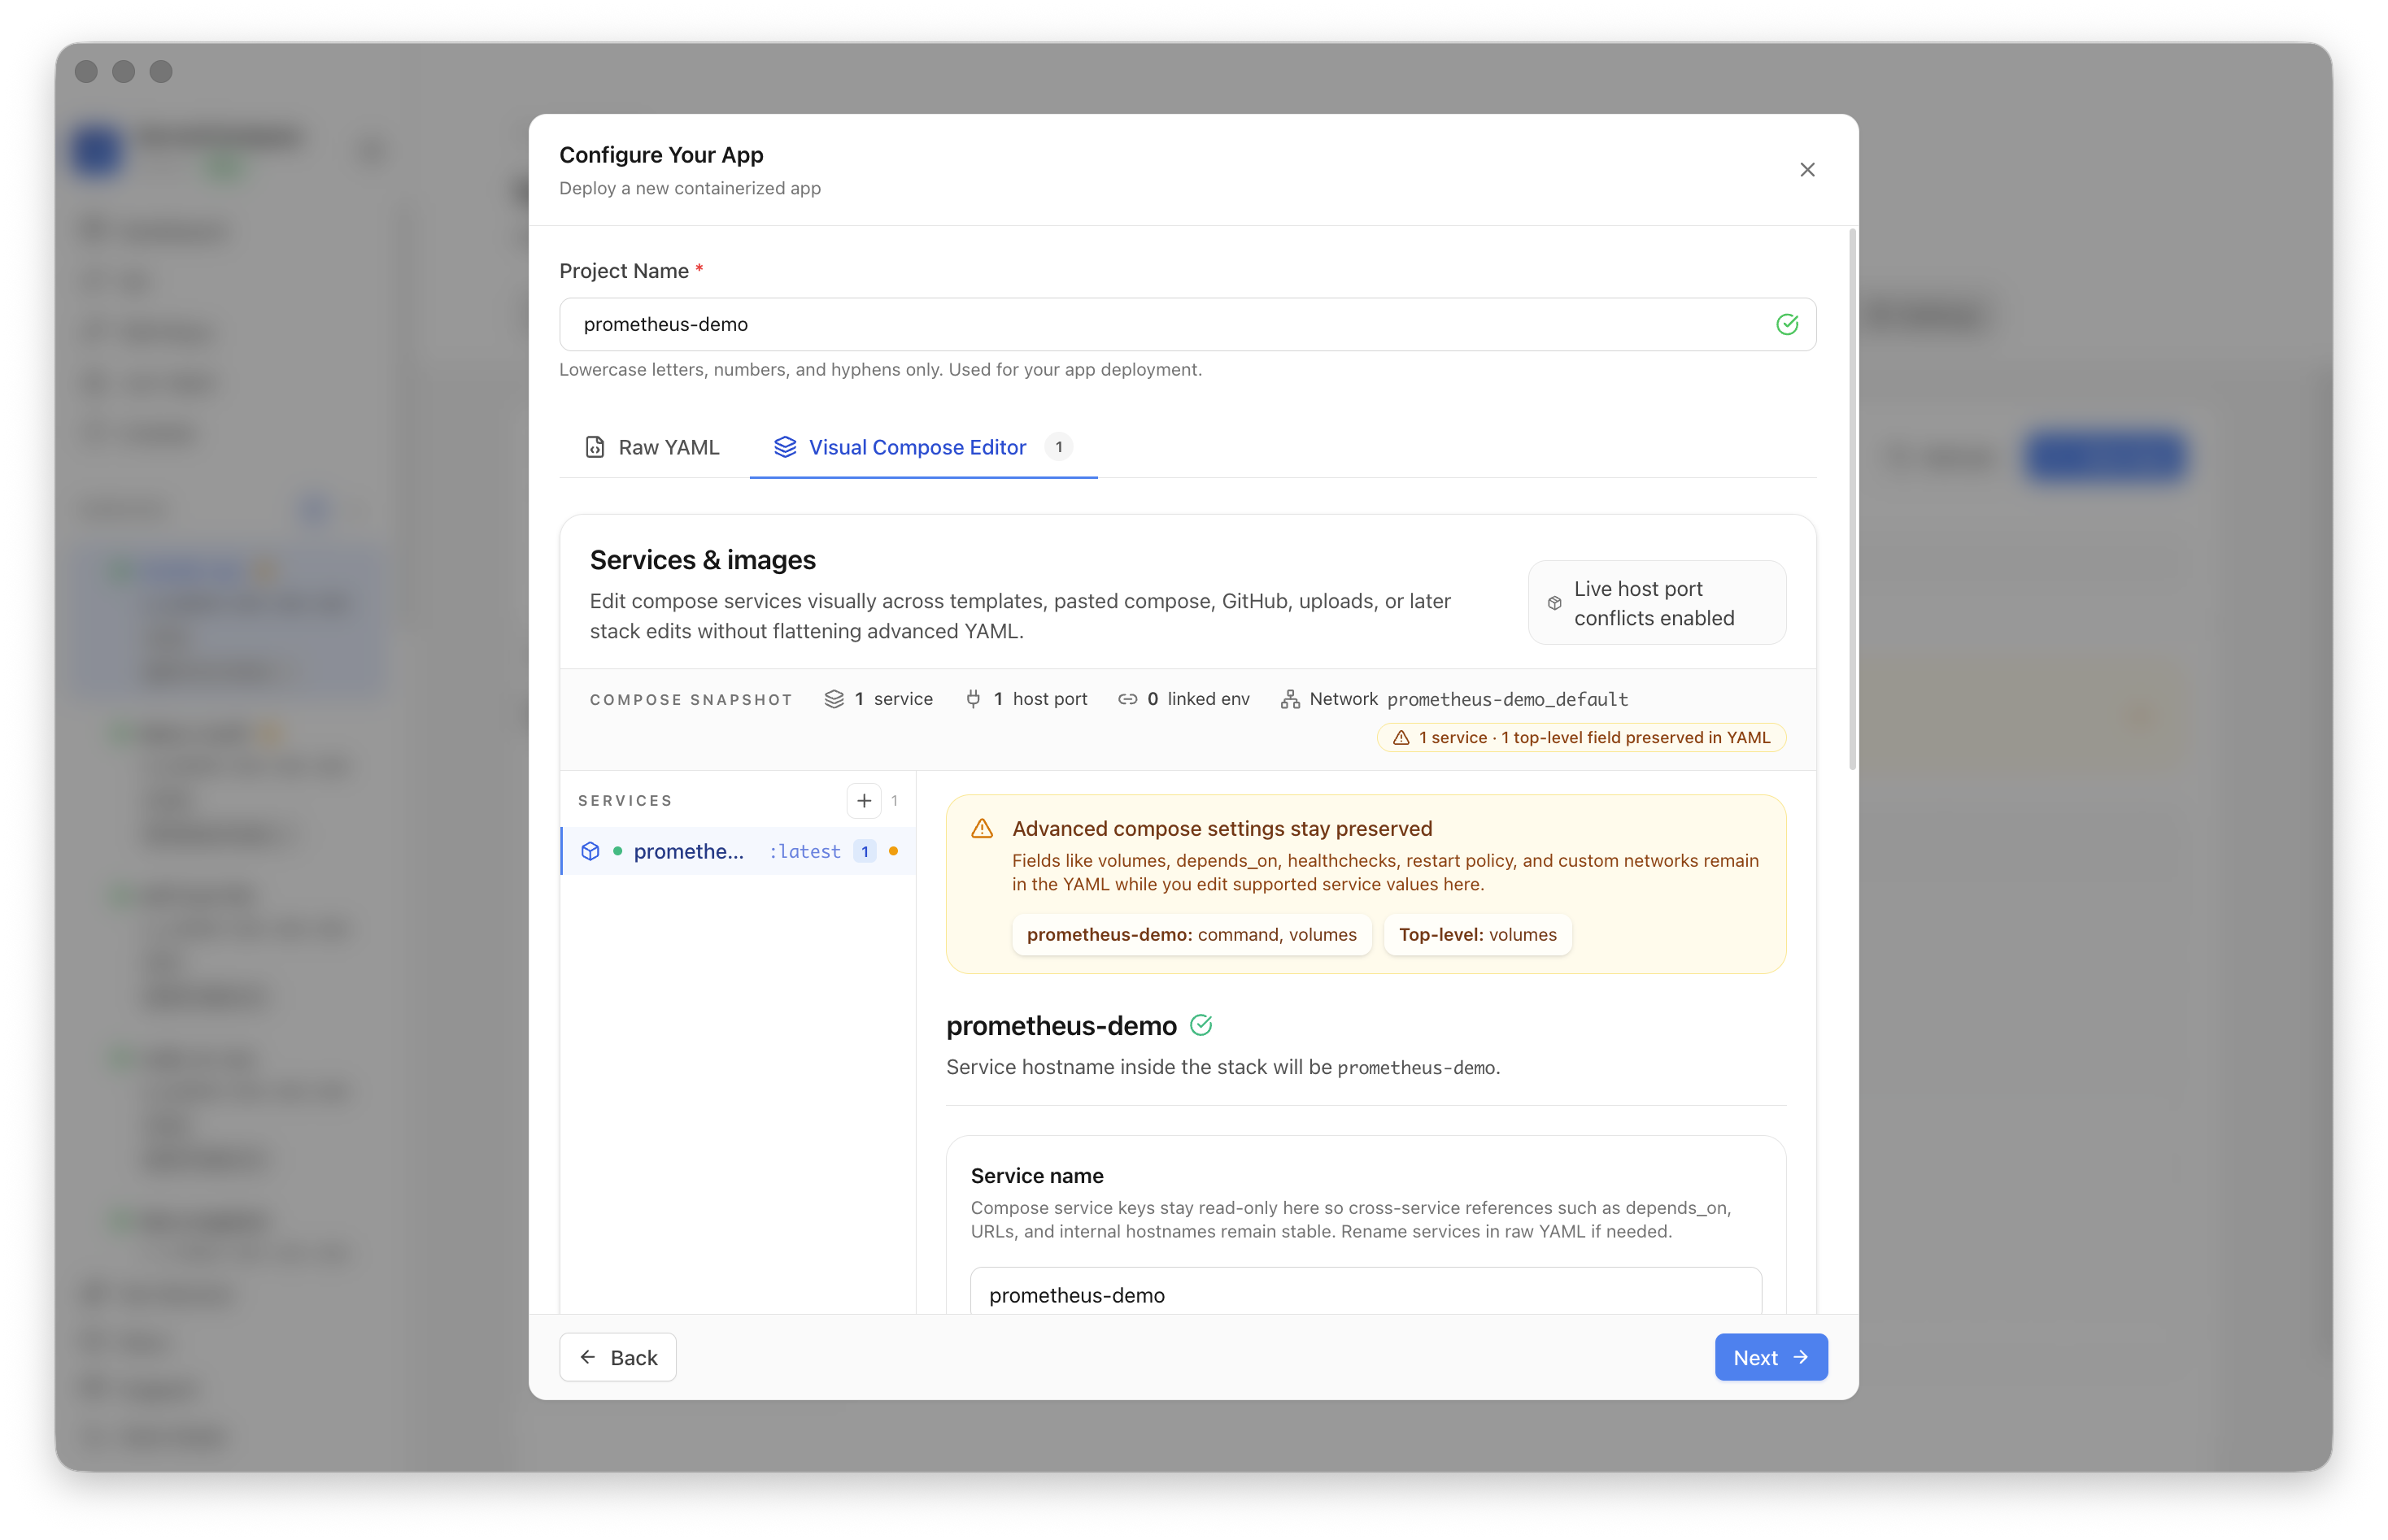Click the Advanced compose settings warning icon
The image size is (2388, 1540).
click(981, 828)
